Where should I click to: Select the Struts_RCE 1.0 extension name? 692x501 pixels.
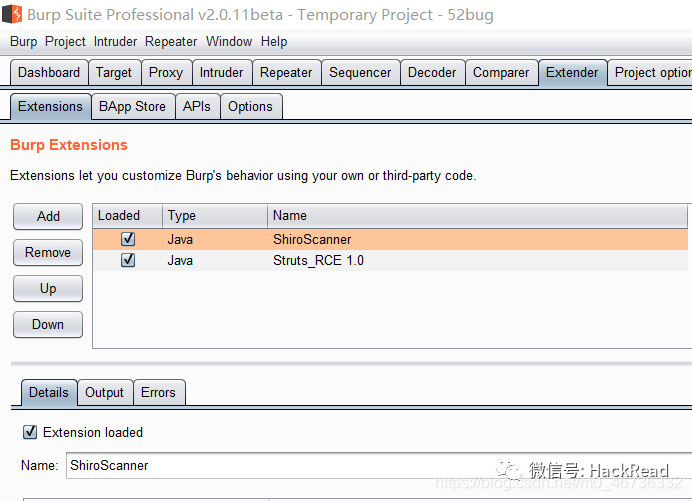click(x=318, y=260)
